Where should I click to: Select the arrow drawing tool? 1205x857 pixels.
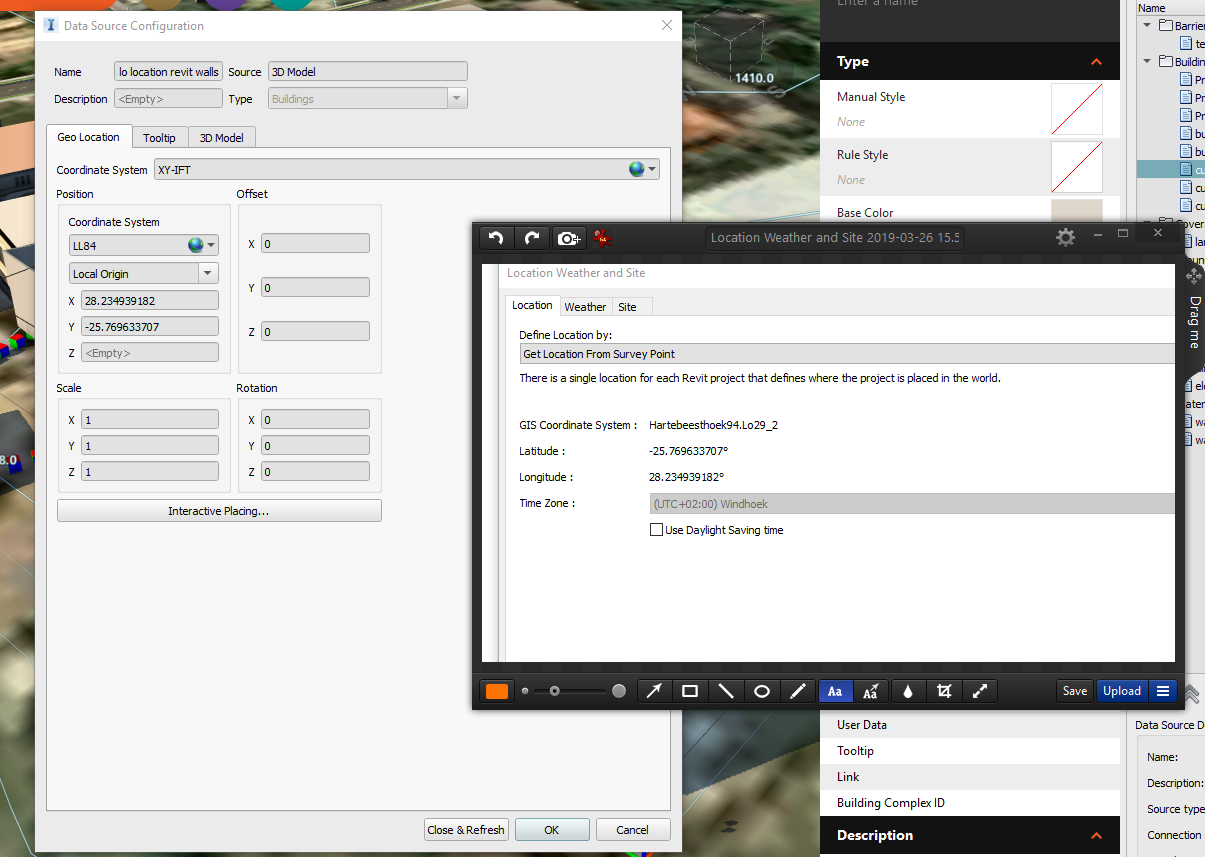(653, 691)
